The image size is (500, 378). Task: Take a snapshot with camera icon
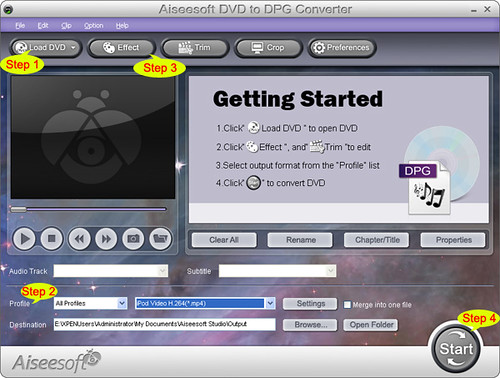133,239
